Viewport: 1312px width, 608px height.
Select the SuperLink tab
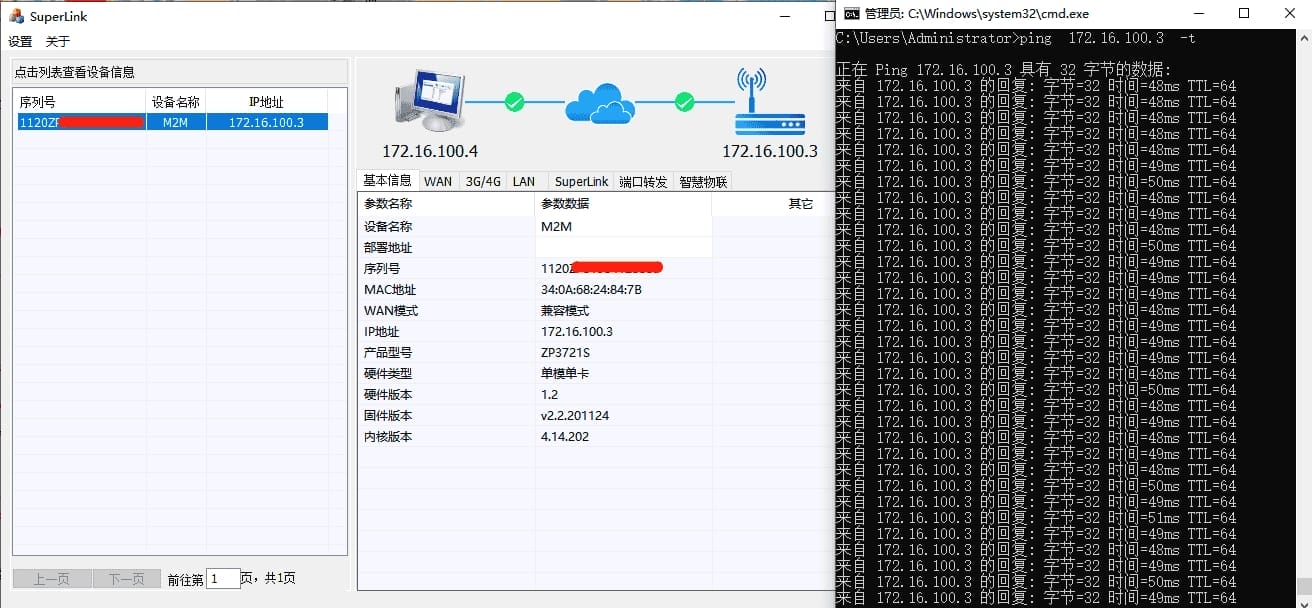tap(581, 181)
